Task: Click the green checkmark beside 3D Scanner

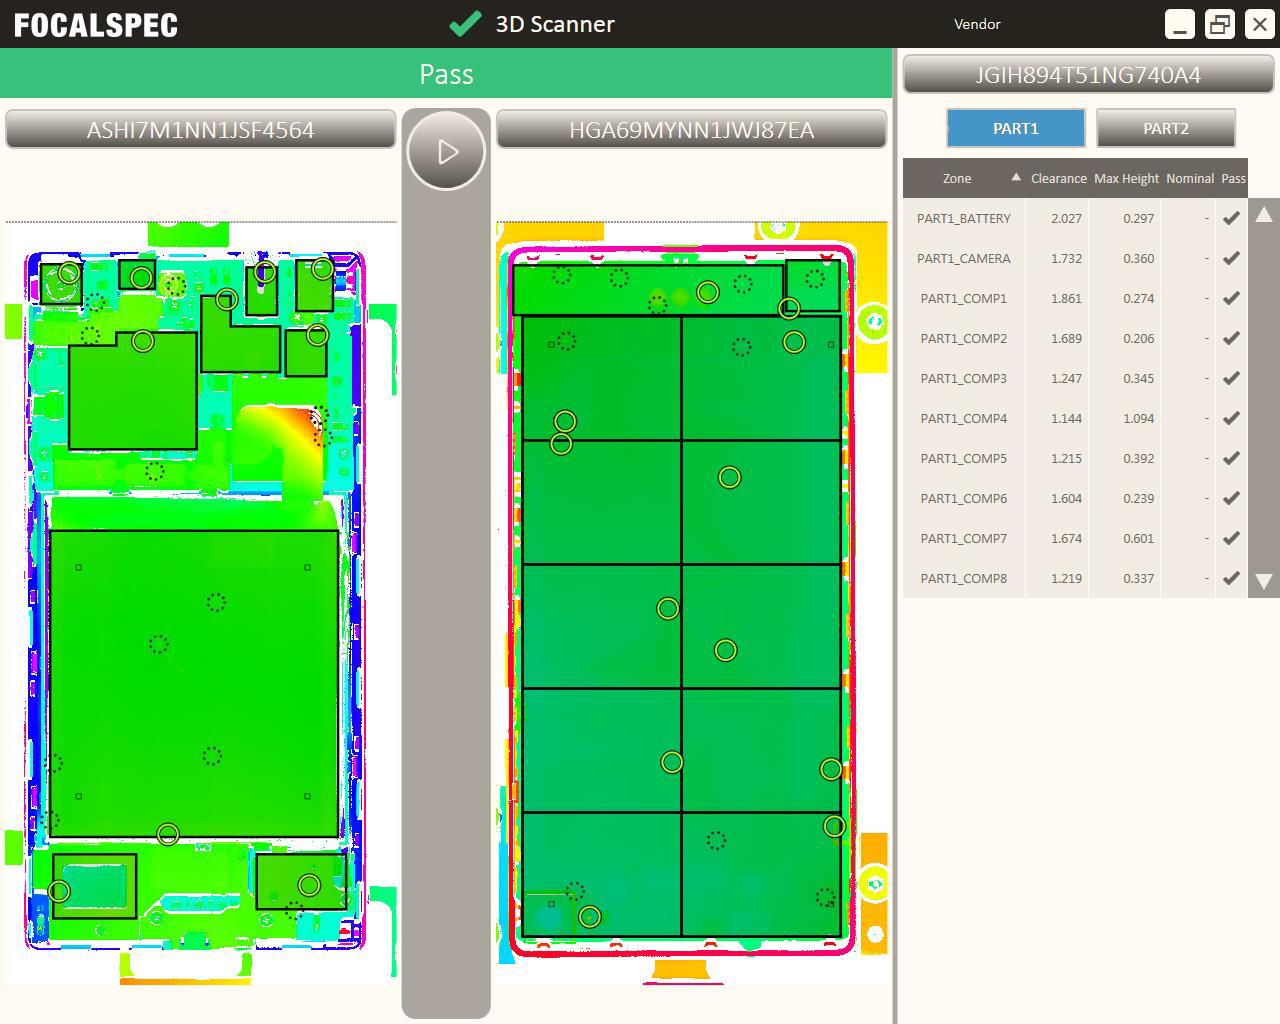Action: 465,24
